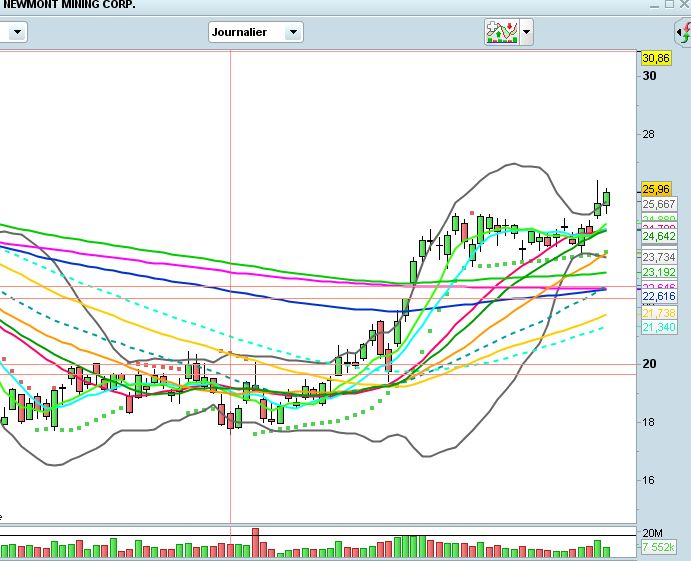Click the 23,734 indicator value label
Image resolution: width=691 pixels, height=561 pixels.
[659, 257]
